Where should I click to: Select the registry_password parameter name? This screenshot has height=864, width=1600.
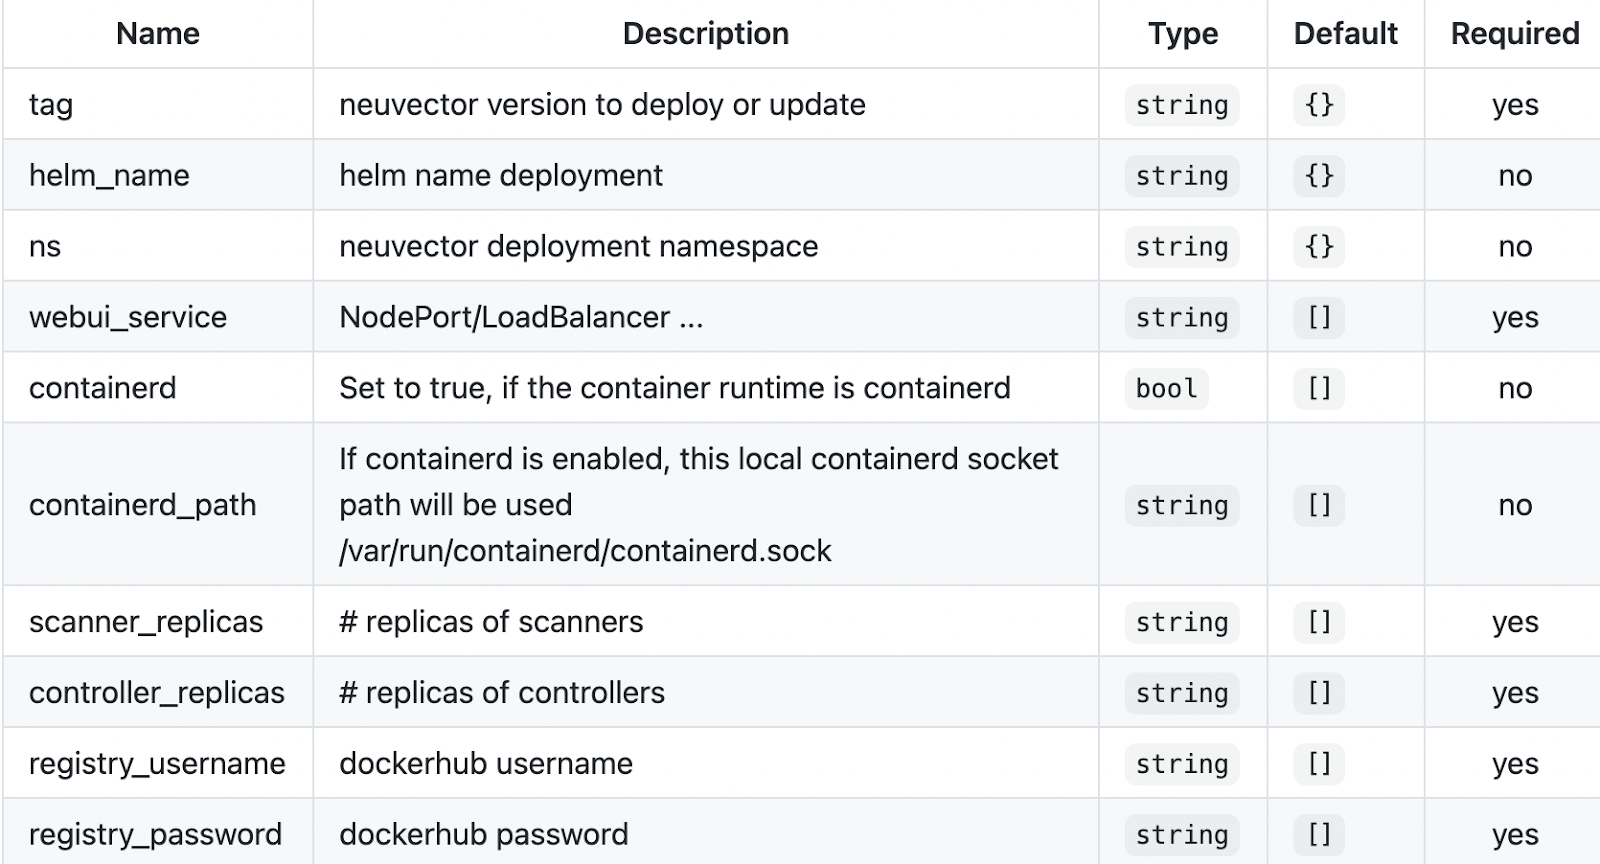[155, 835]
